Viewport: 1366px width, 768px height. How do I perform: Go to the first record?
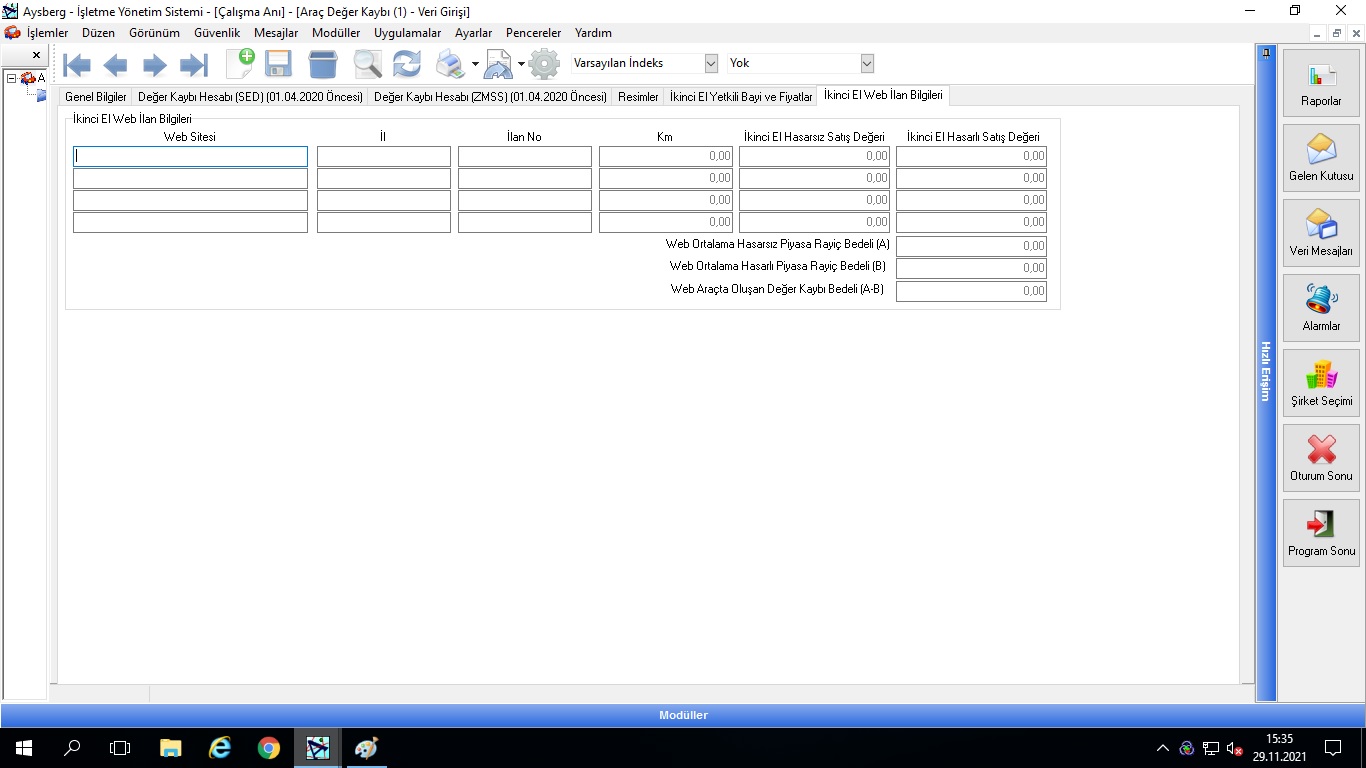click(77, 65)
